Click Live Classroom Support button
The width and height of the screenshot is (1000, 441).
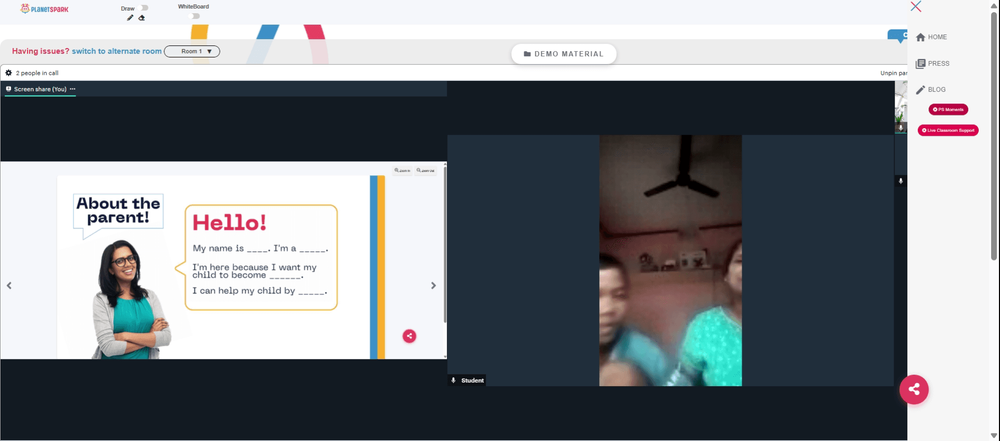[x=948, y=130]
